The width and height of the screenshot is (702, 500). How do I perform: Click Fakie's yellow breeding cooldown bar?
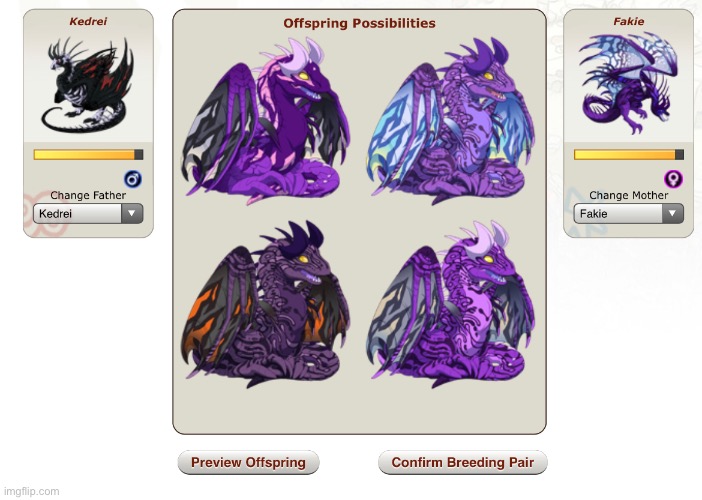[x=629, y=155]
